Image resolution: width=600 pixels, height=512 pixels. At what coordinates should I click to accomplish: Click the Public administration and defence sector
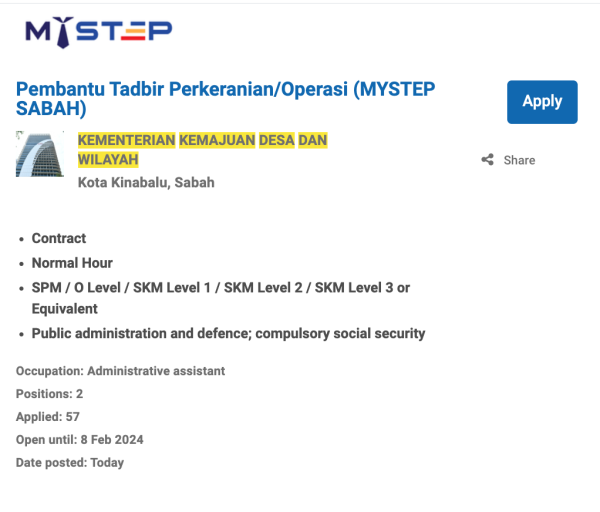(x=228, y=333)
